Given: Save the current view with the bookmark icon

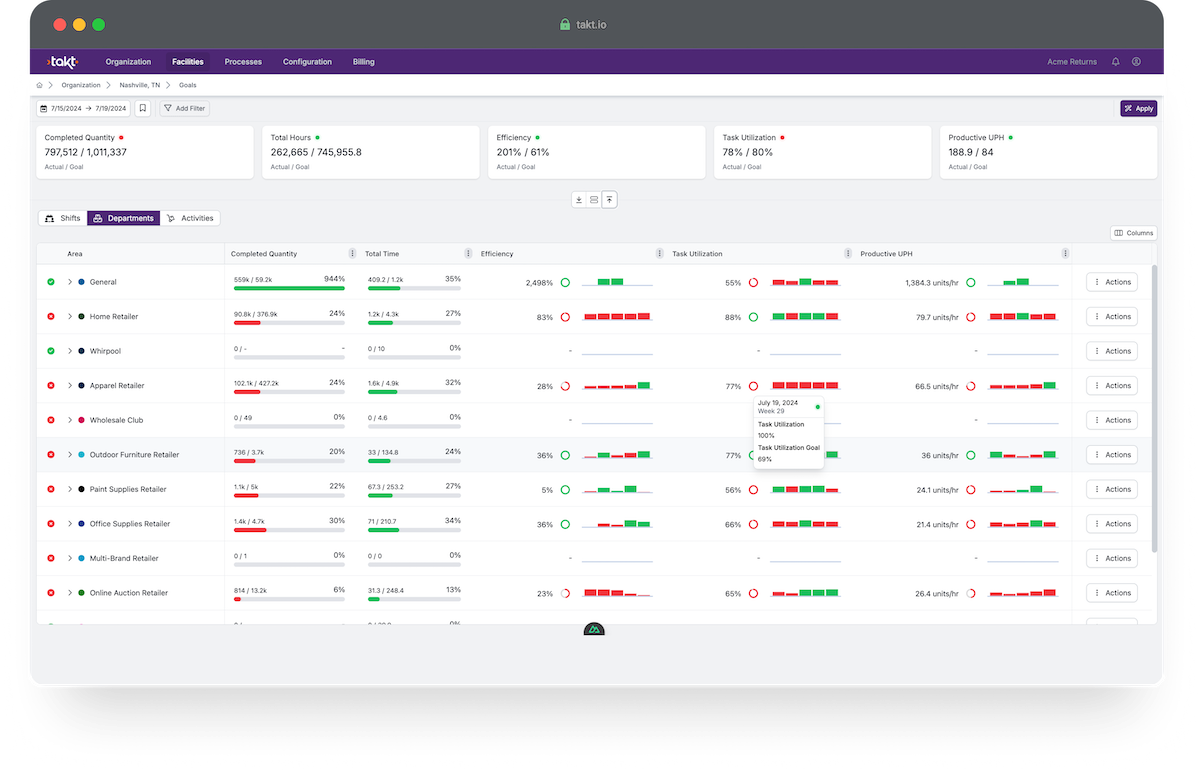Looking at the screenshot, I should click(143, 108).
